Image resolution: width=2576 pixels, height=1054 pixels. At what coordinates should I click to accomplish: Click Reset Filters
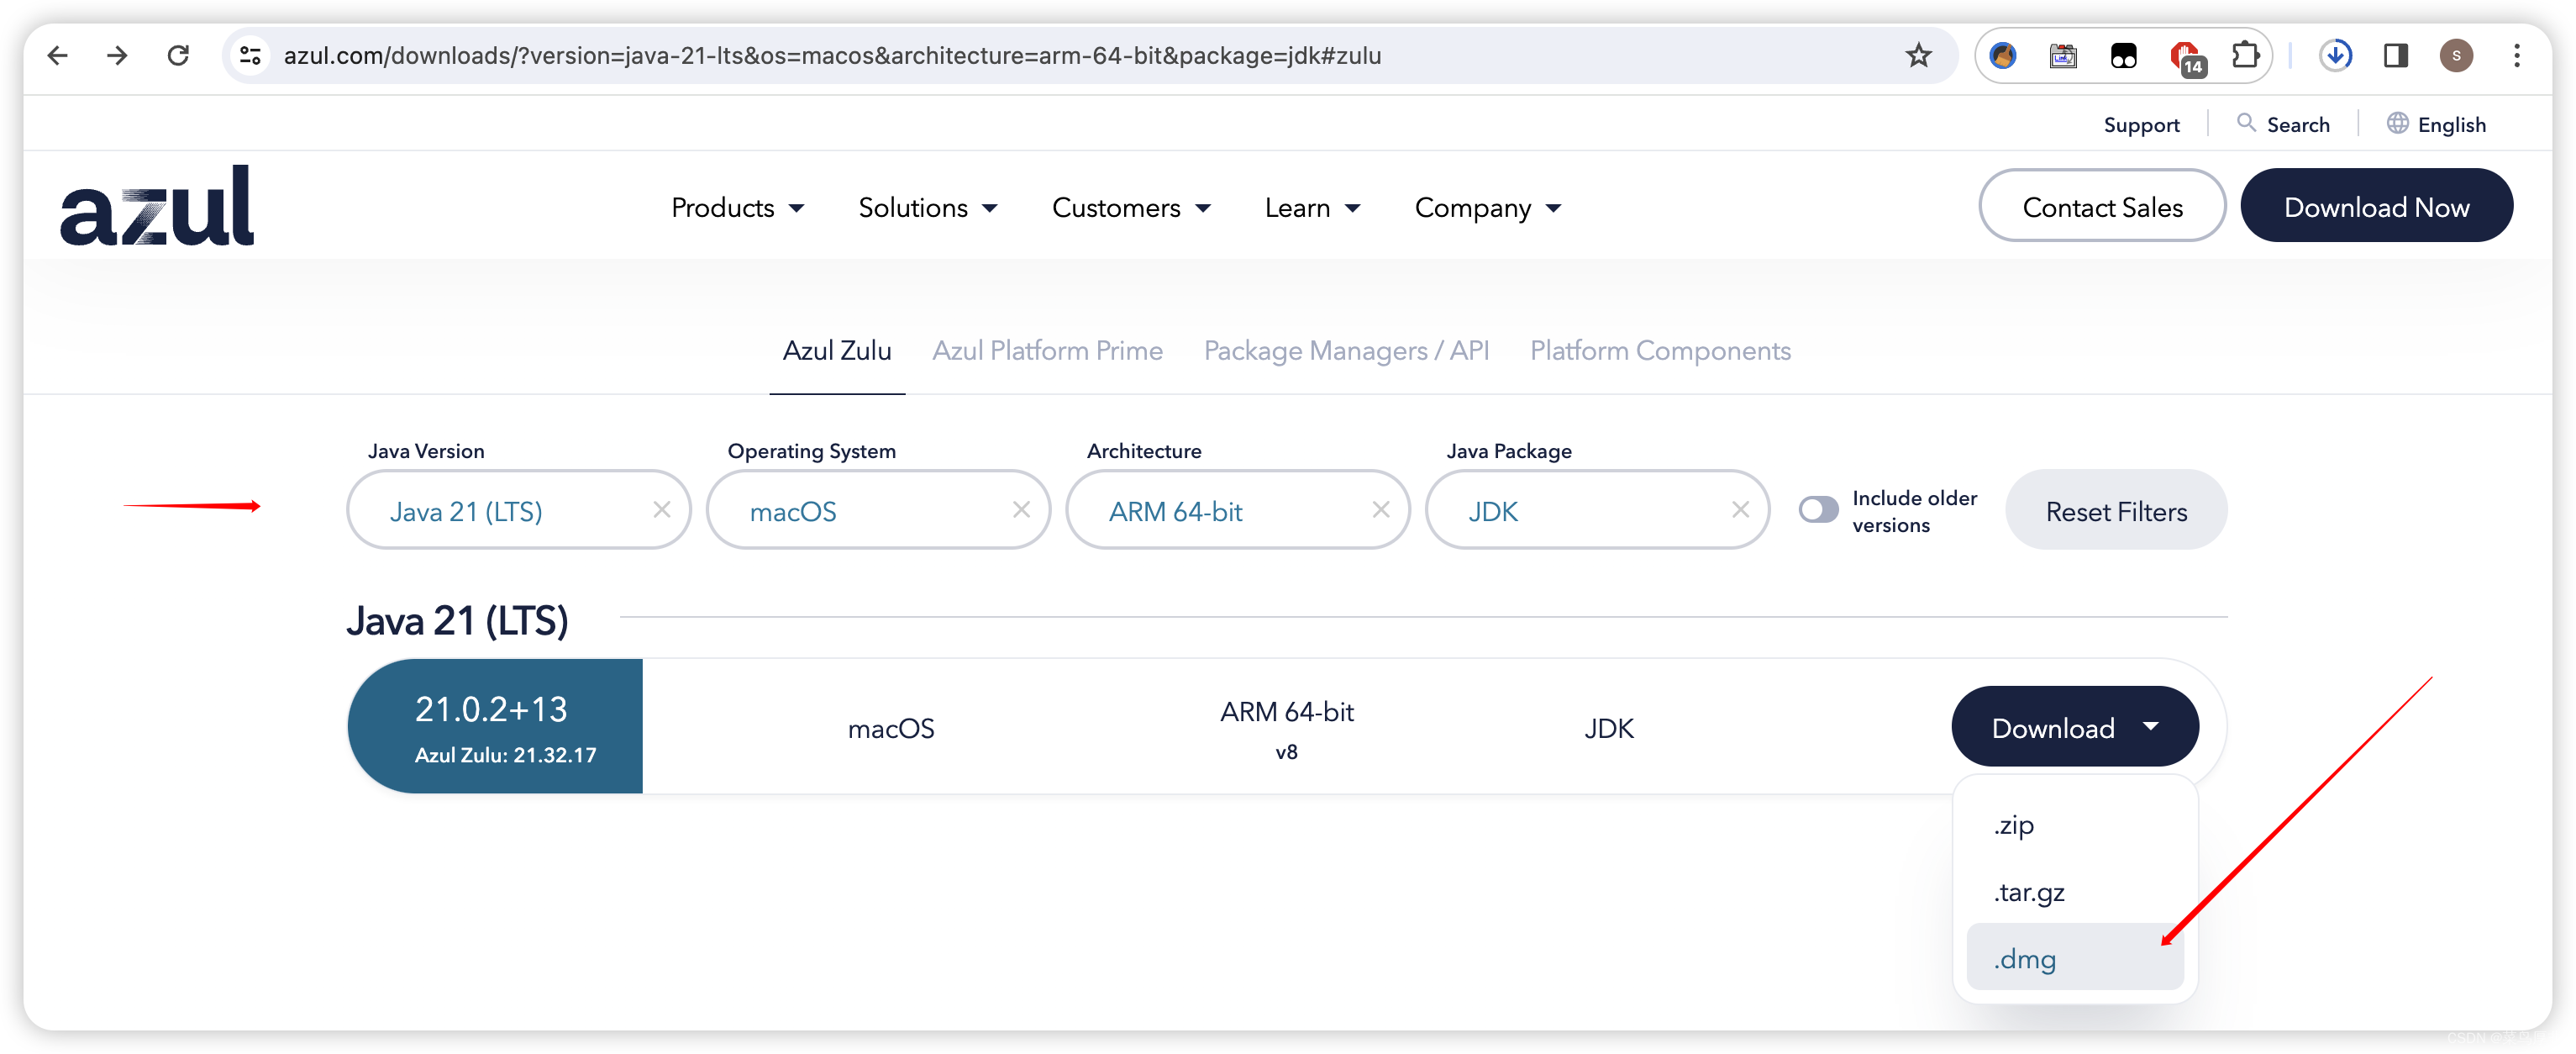click(2116, 510)
